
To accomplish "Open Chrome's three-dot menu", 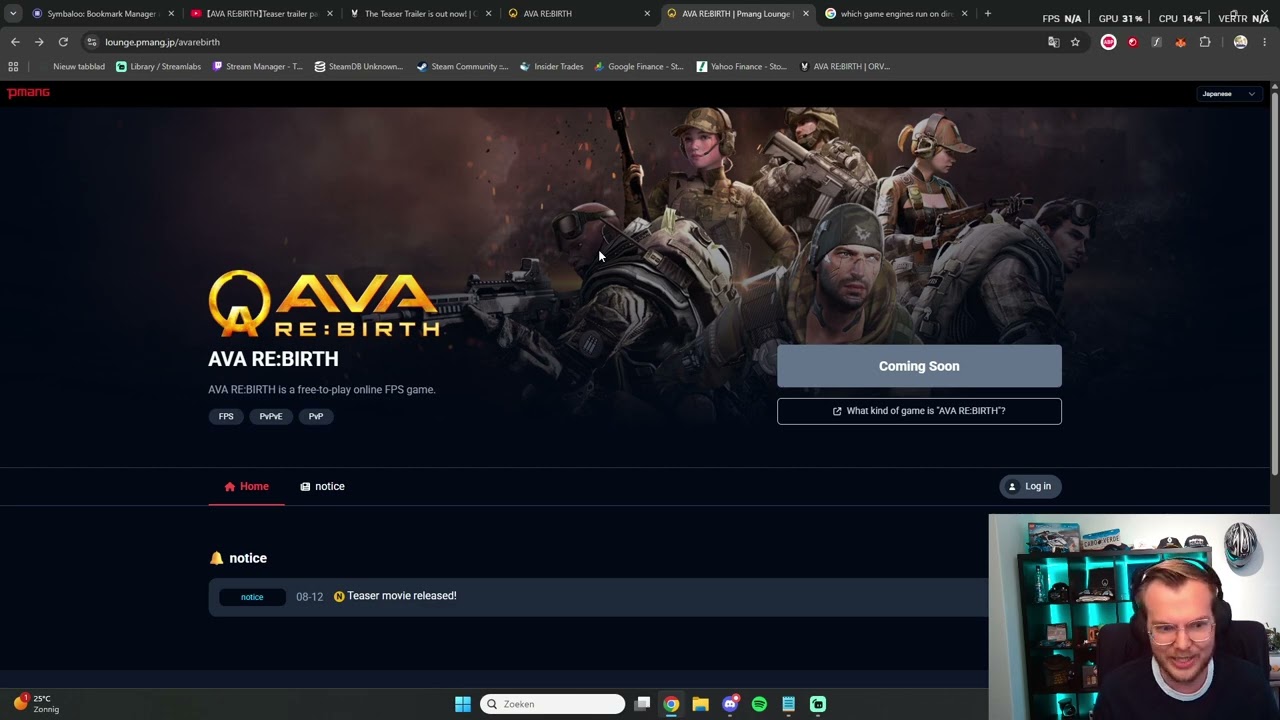I will click(x=1265, y=42).
